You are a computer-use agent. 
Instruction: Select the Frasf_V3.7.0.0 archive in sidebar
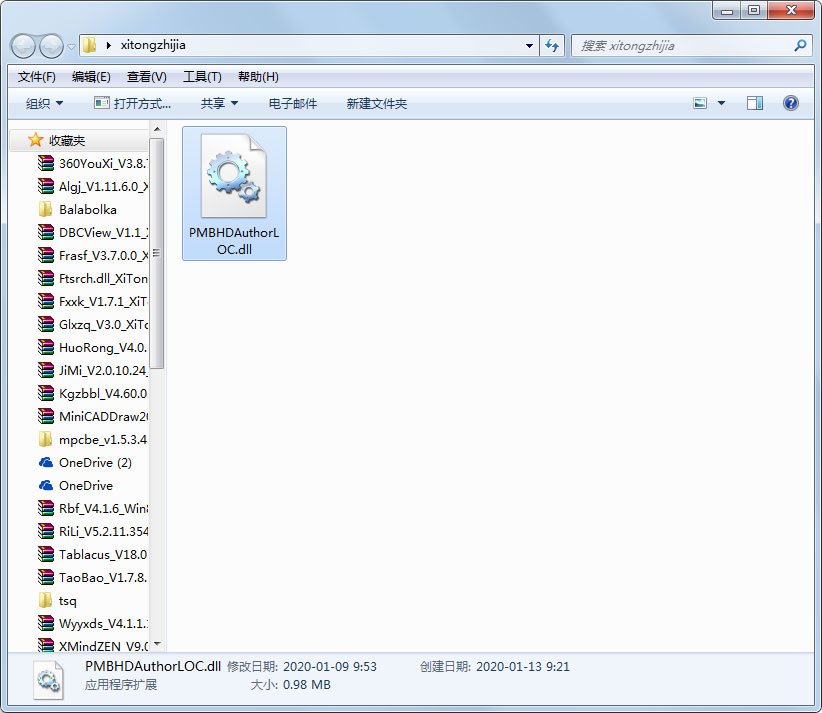[92, 256]
